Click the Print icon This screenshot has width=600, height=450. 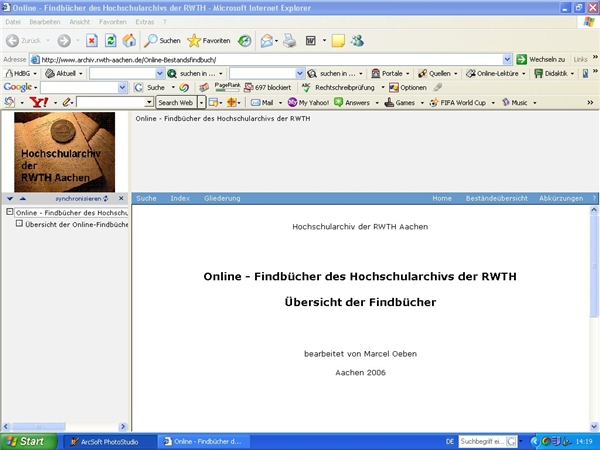pos(290,41)
